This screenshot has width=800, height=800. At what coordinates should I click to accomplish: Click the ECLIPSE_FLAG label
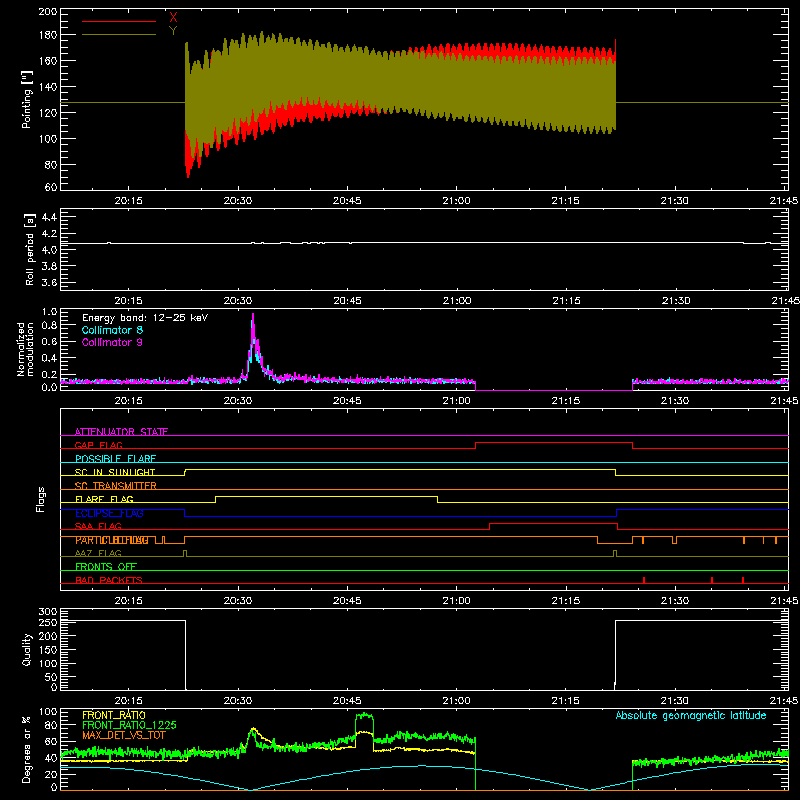click(x=109, y=513)
